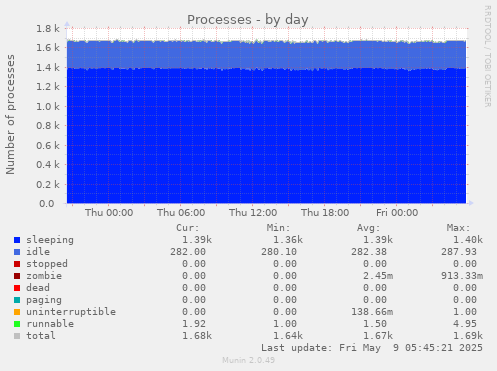Click the '1.8 k' y-axis label
497x371 pixels.
[x=48, y=29]
